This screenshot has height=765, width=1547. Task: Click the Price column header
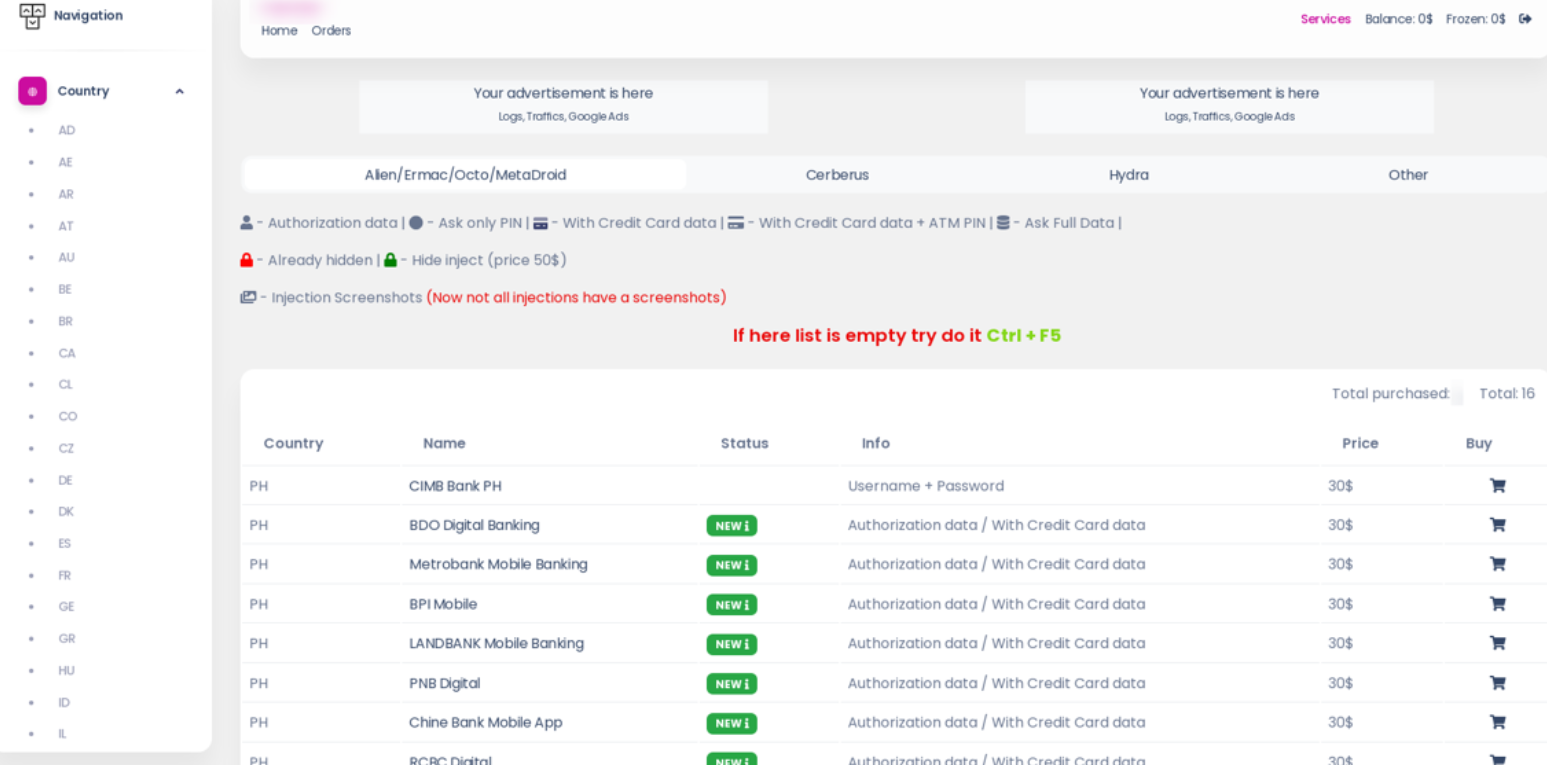coord(1360,444)
